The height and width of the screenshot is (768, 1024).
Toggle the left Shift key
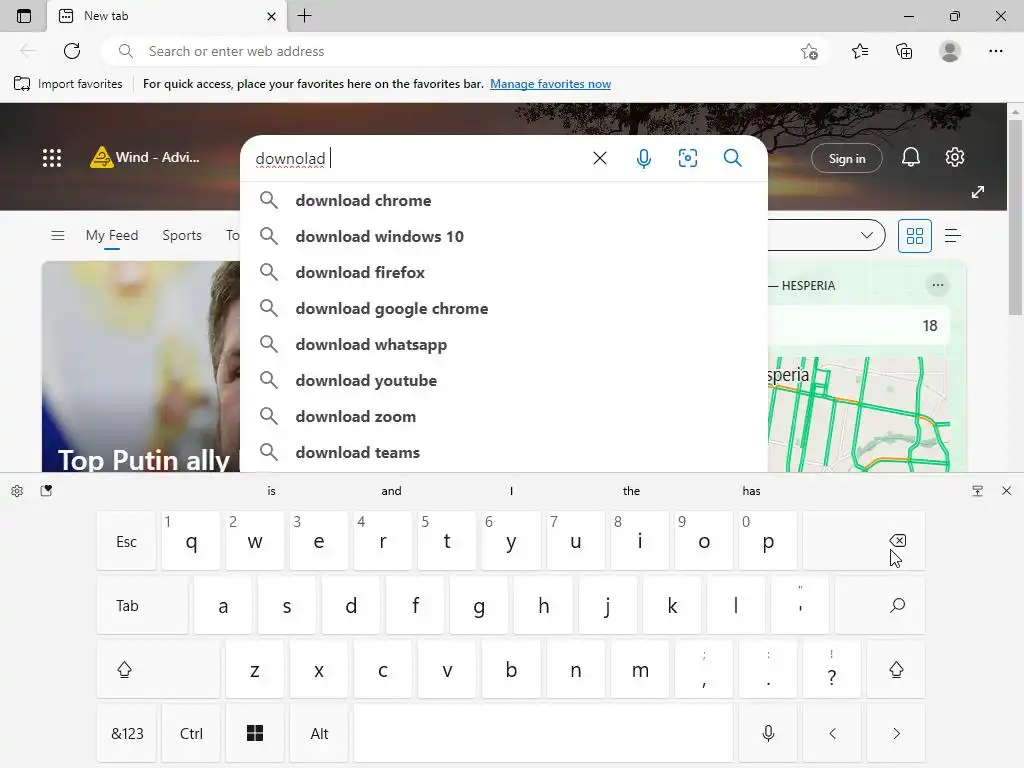click(x=158, y=669)
